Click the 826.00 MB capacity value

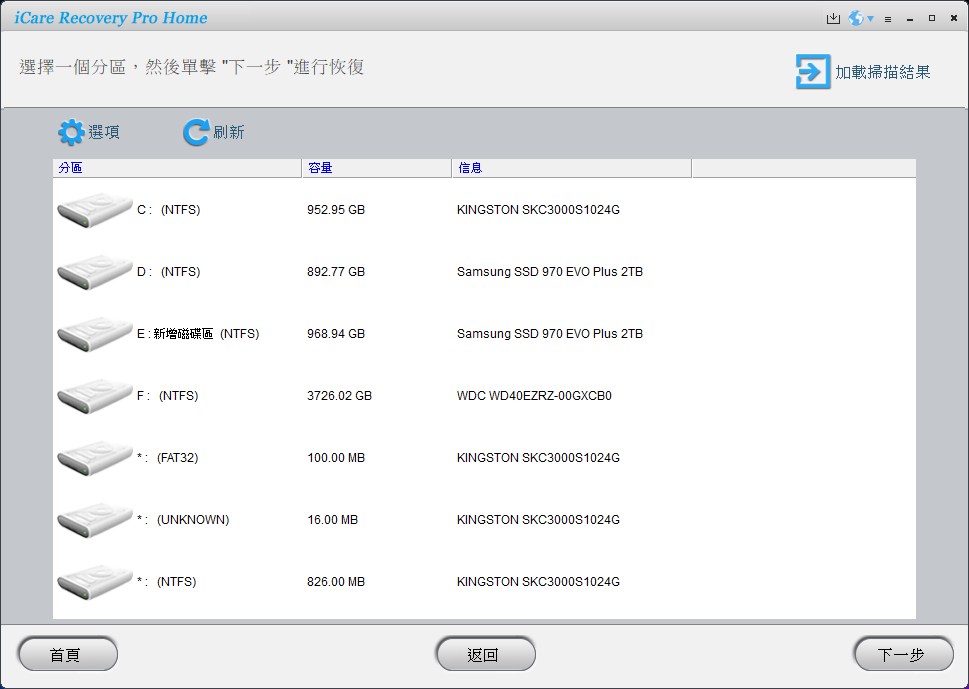pyautogui.click(x=336, y=581)
